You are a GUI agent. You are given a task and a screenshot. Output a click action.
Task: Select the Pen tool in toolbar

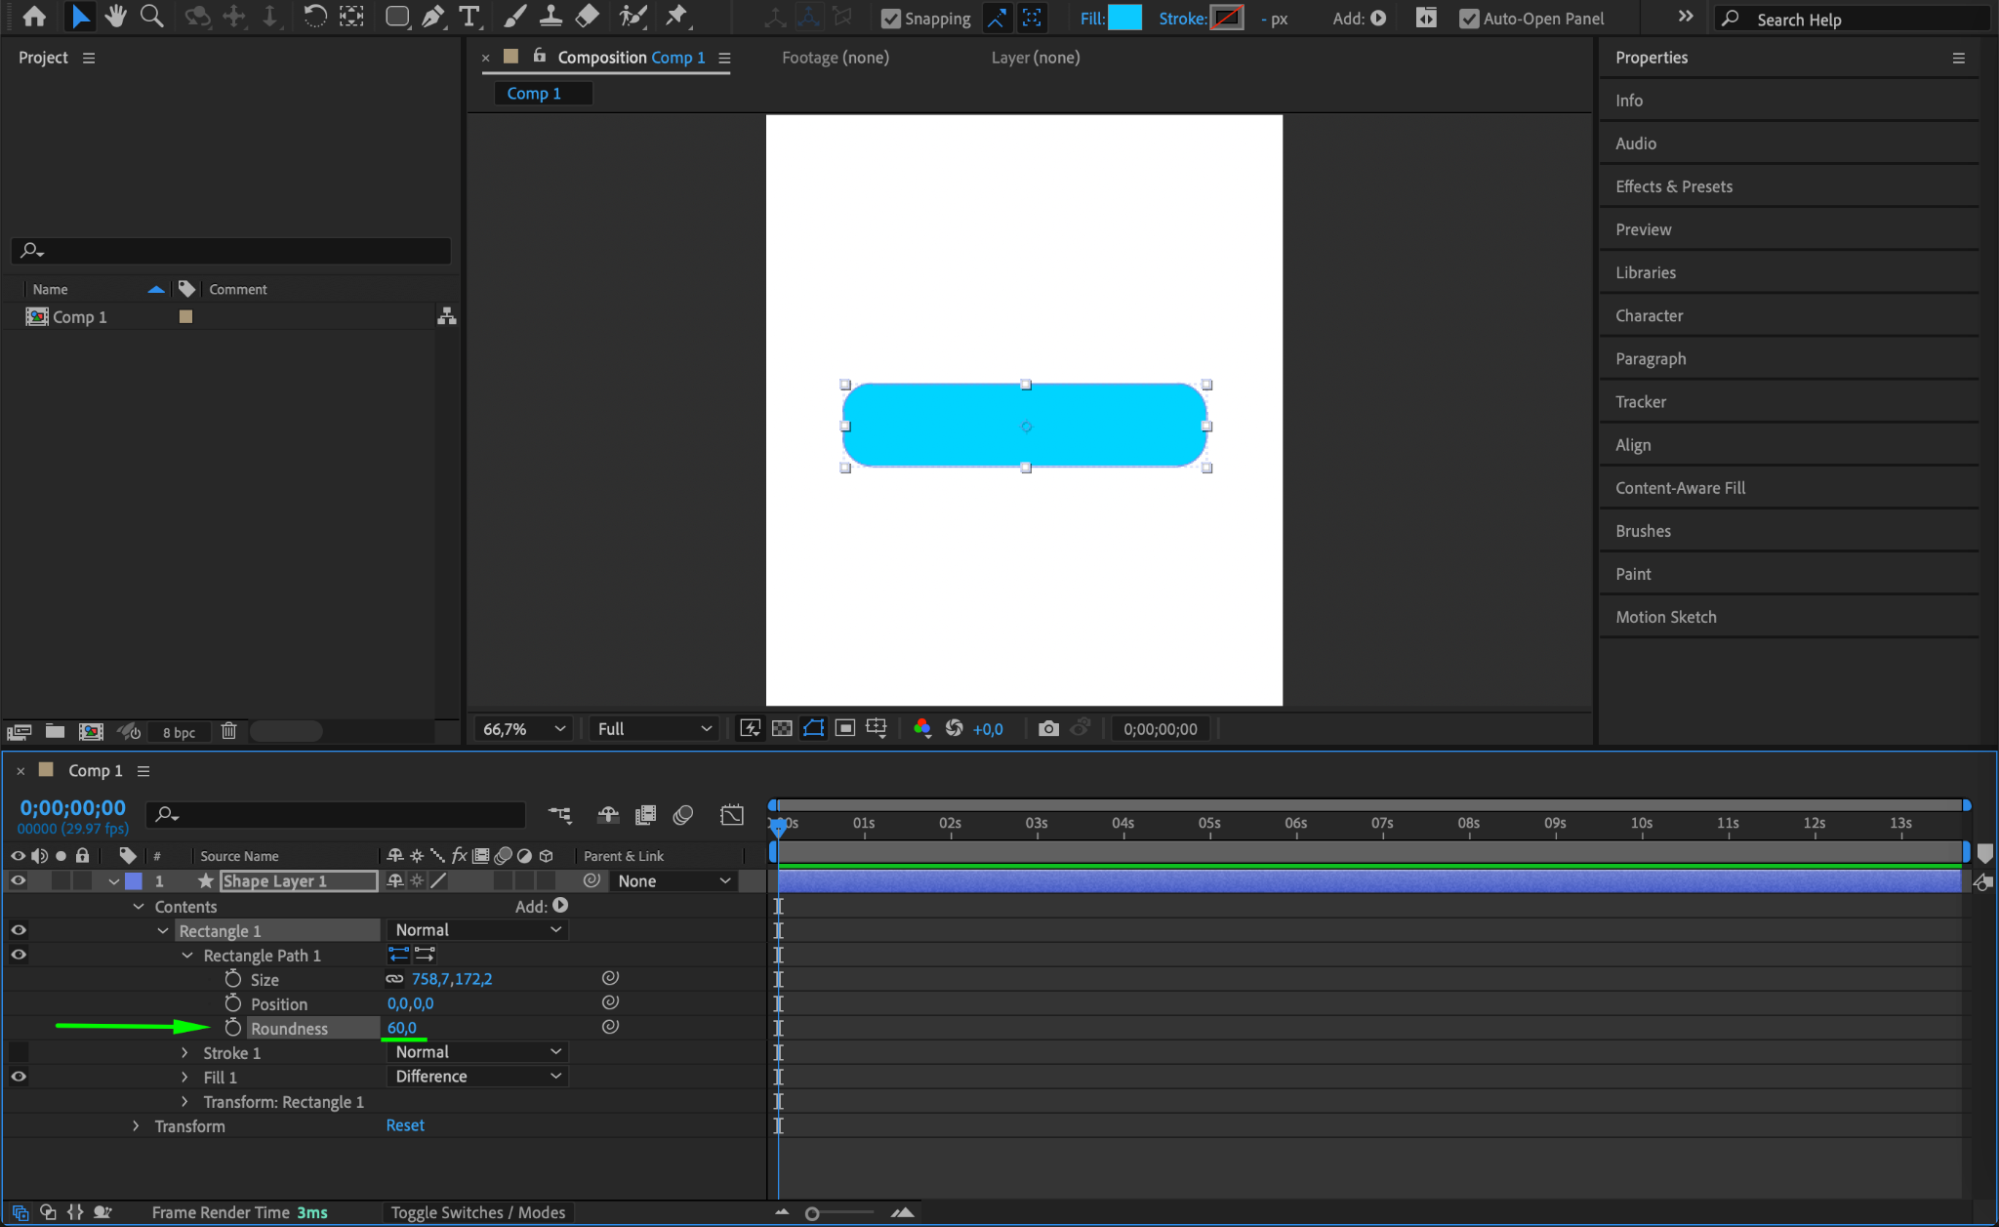click(x=433, y=16)
